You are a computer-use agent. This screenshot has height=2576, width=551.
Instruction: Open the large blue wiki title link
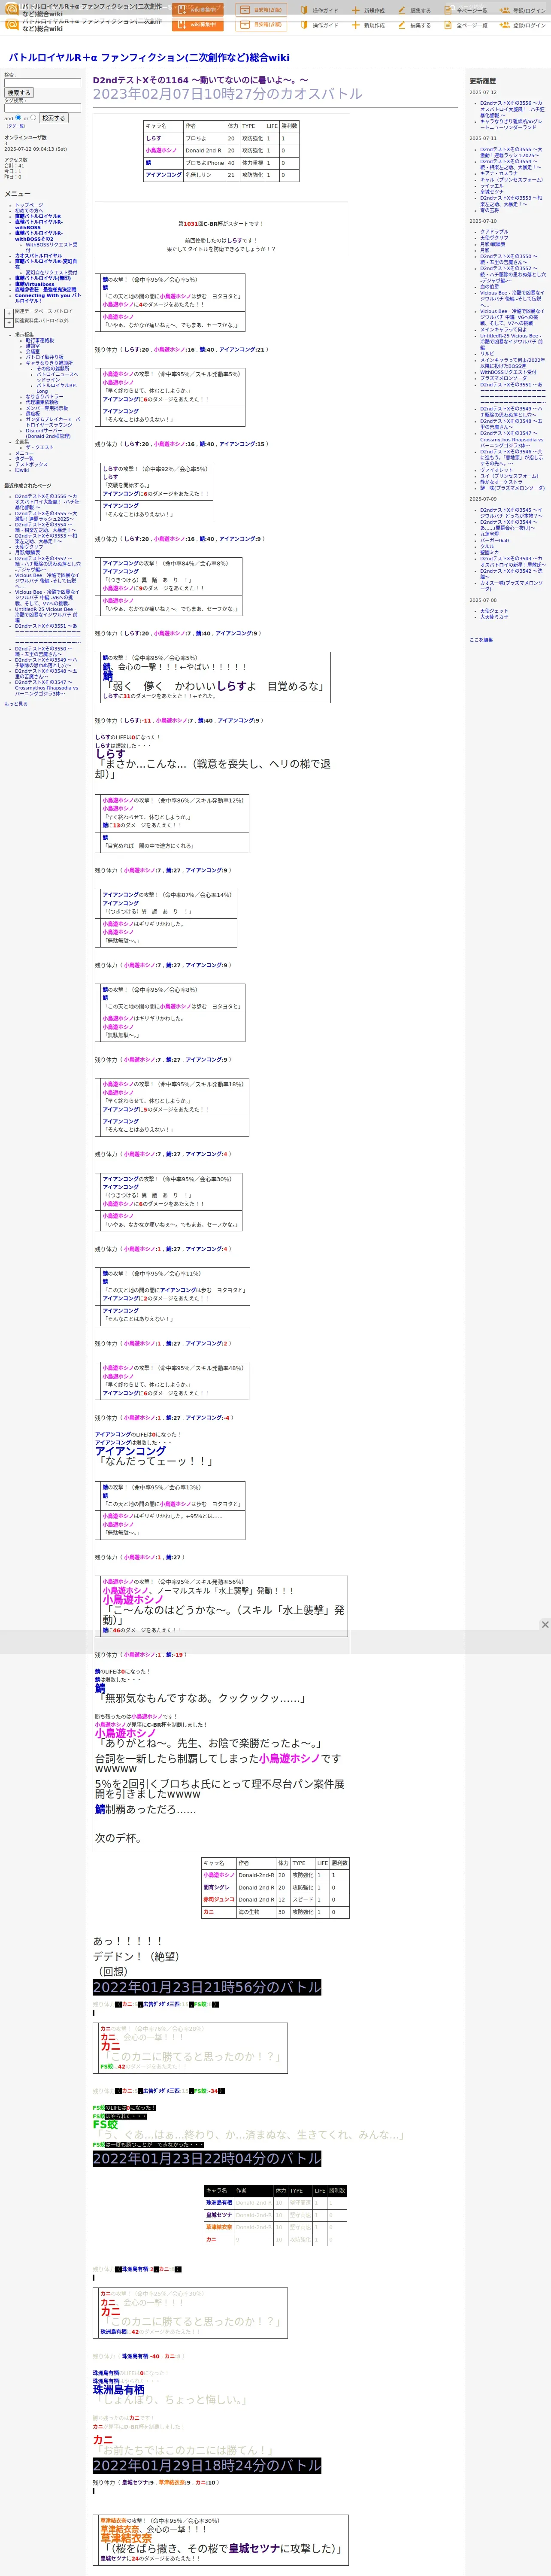point(149,58)
